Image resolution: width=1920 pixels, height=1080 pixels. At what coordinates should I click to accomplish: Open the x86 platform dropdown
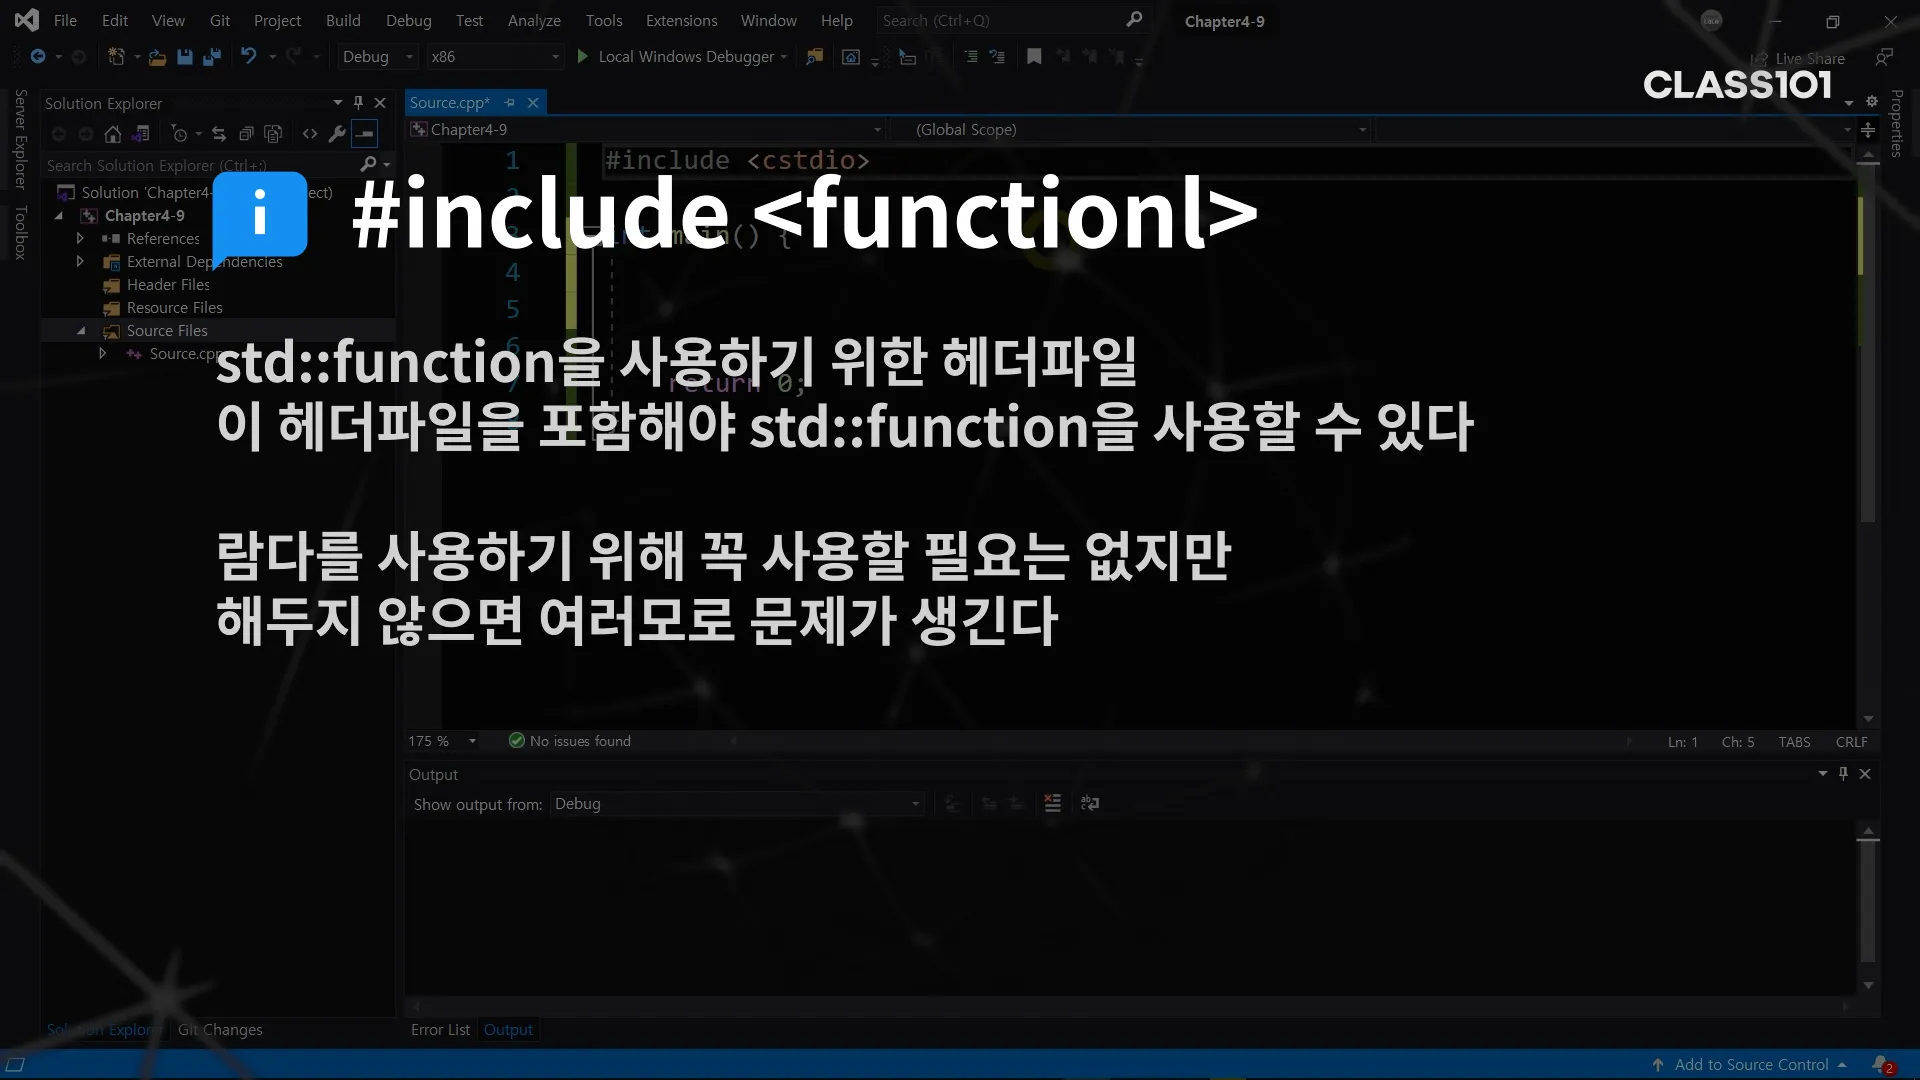coord(494,57)
